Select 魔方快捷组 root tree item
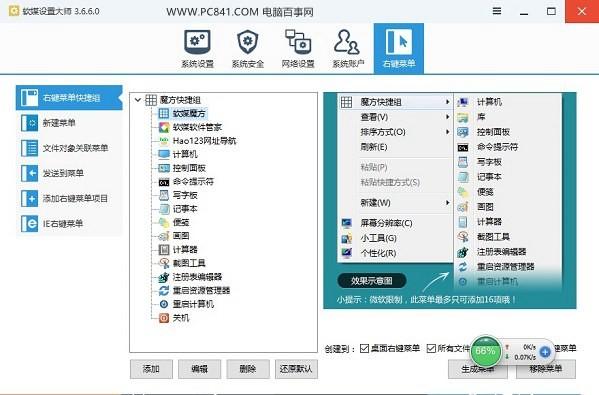Viewport: 599px width, 395px height. (180, 100)
